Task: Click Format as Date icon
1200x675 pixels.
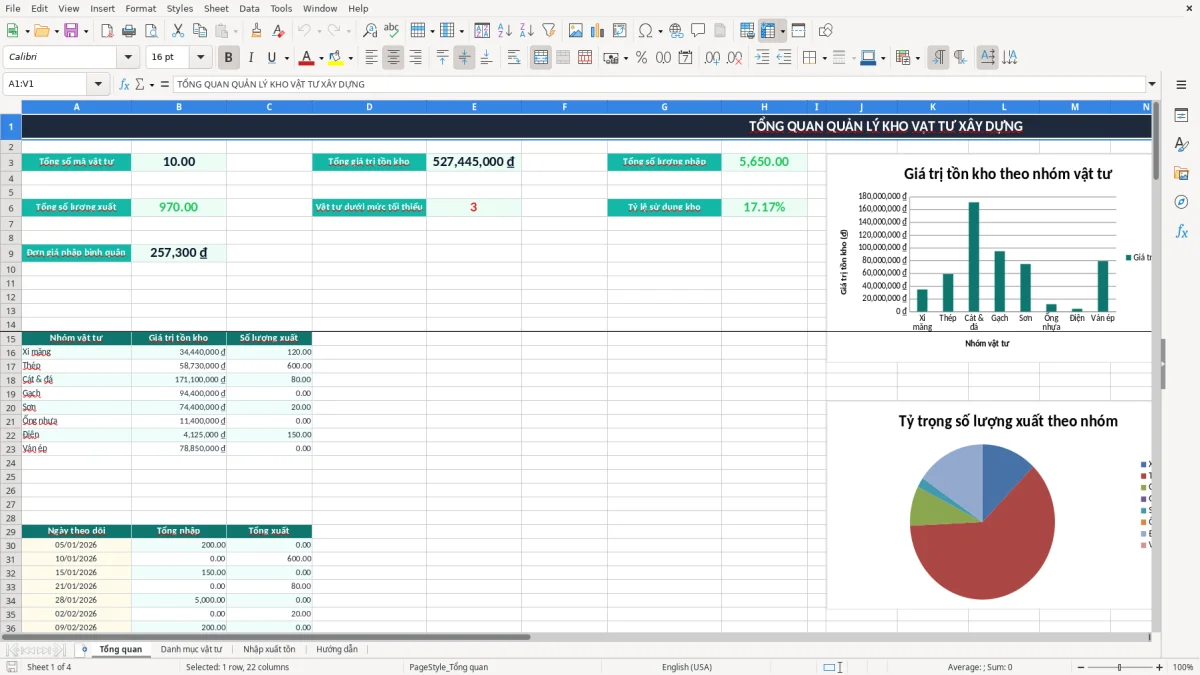Action: pos(685,58)
